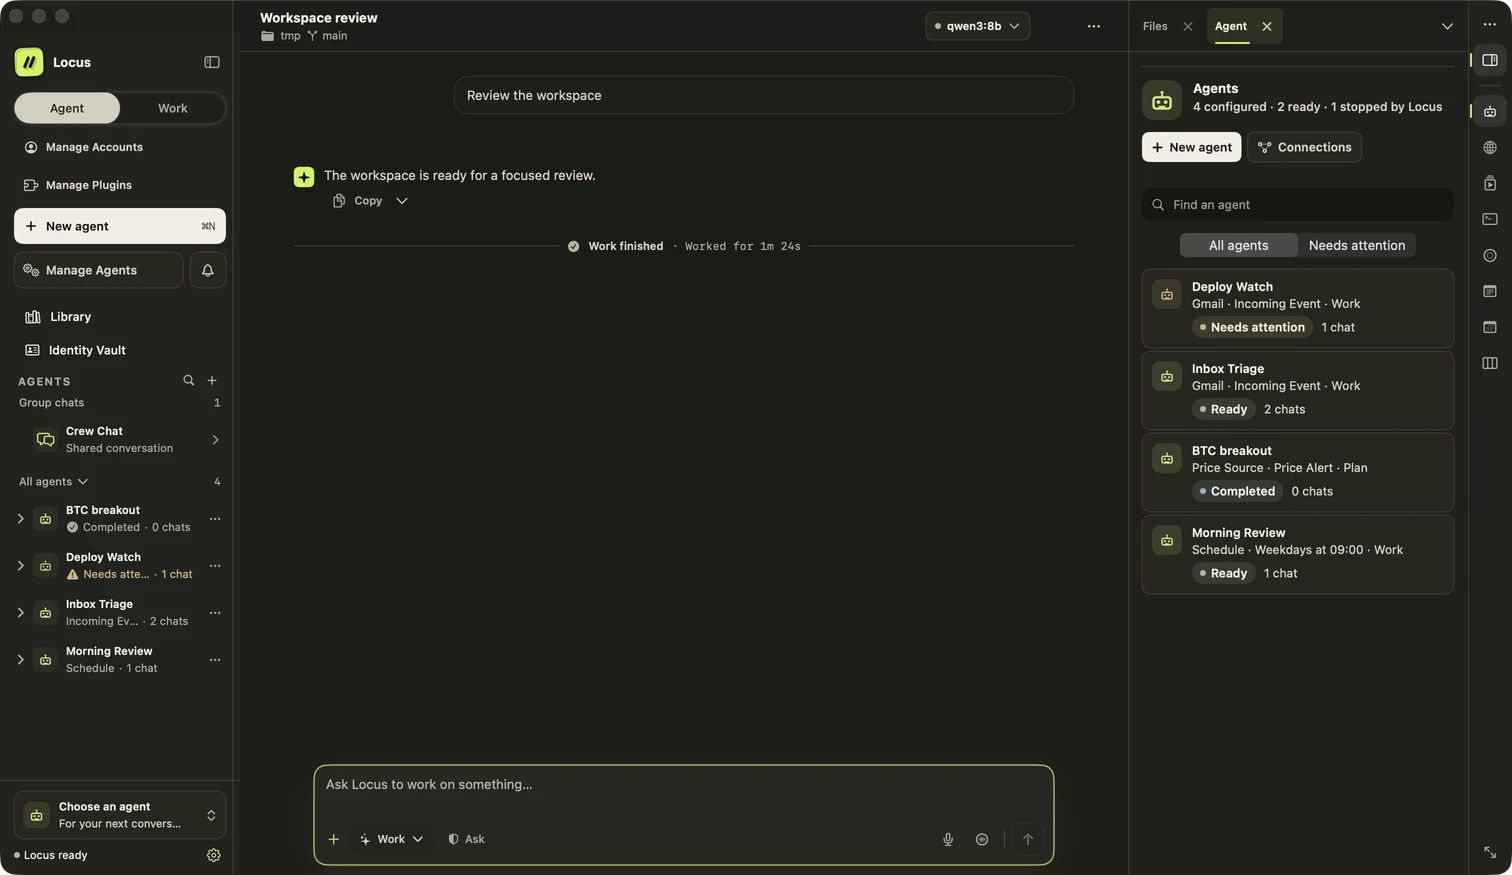Open Morning Review agent card
This screenshot has height=875, width=1512.
1297,554
